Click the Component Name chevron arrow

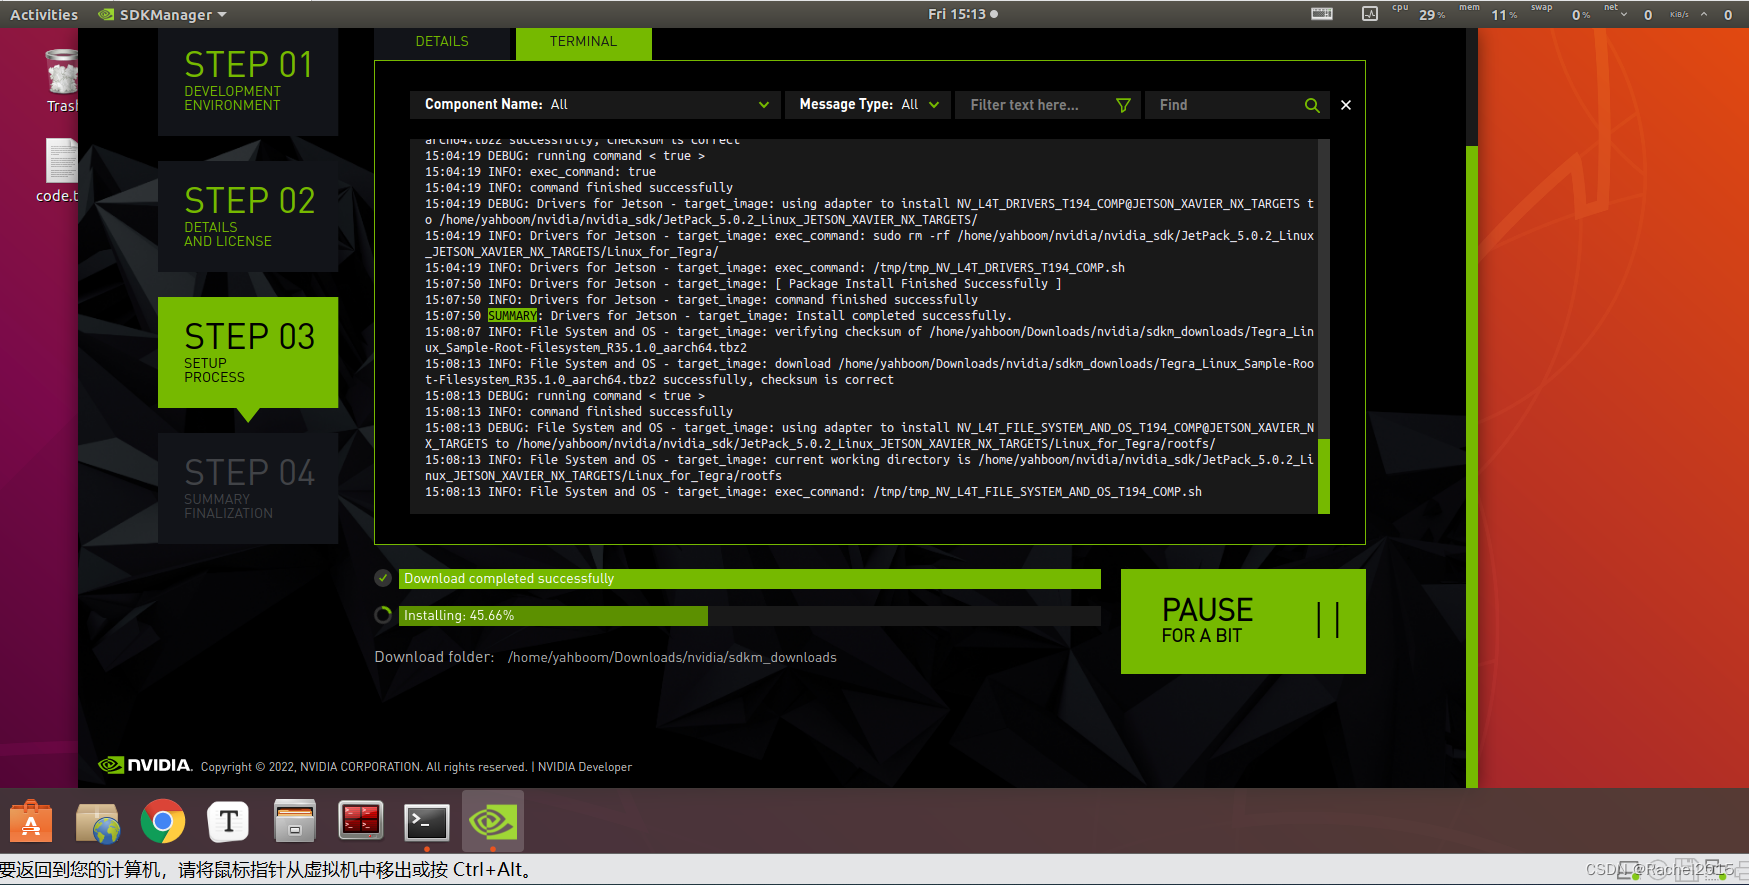click(x=764, y=105)
